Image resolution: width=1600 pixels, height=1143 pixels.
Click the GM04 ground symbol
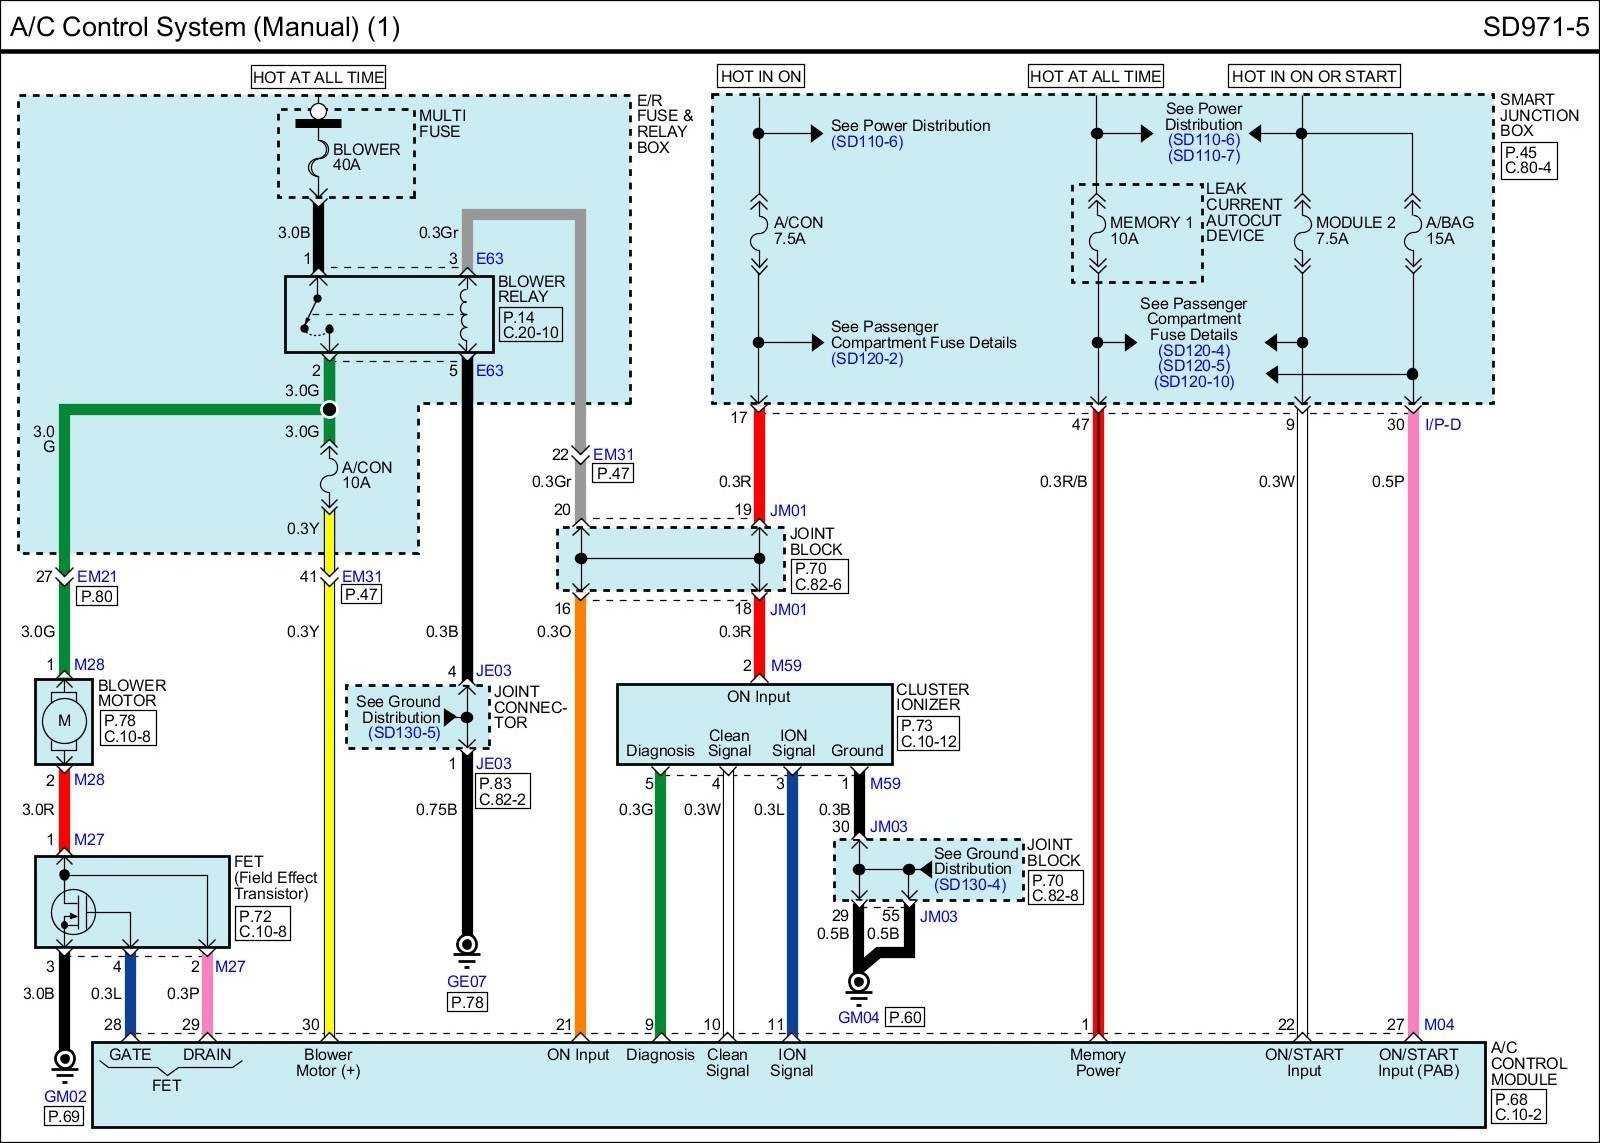(858, 984)
